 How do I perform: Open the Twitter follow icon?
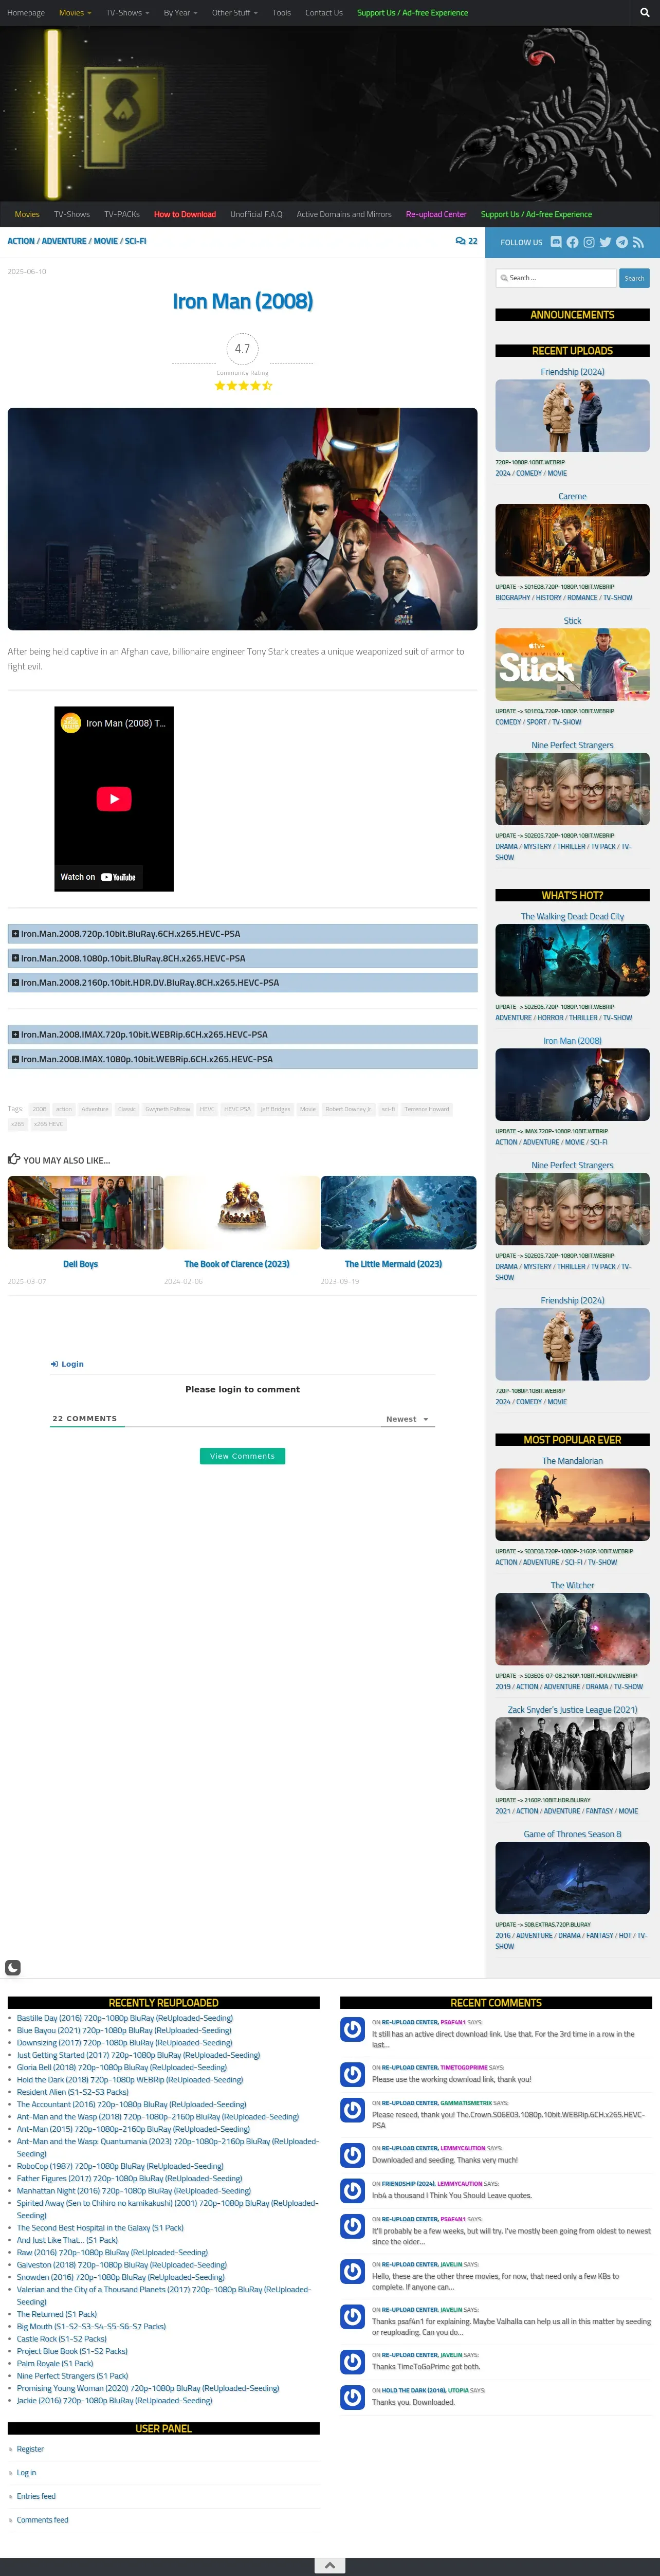point(605,242)
